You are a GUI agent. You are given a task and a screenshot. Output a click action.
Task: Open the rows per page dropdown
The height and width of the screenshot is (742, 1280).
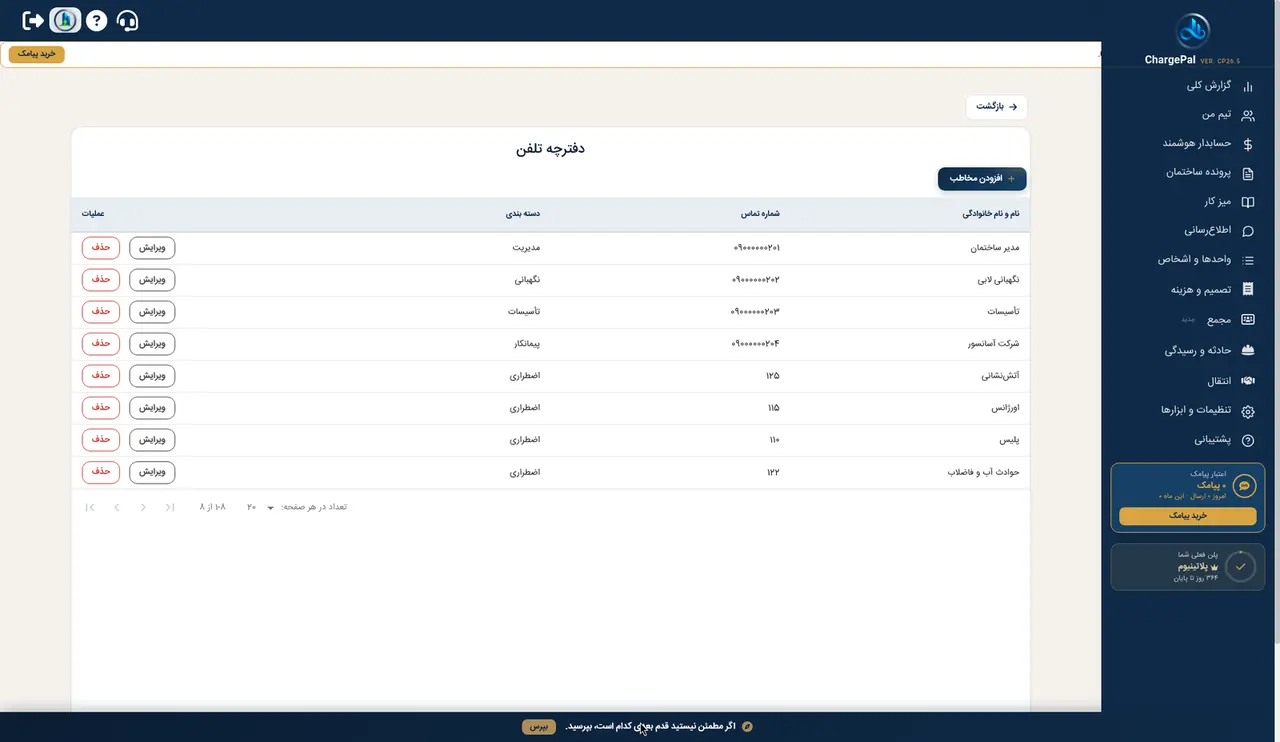click(261, 507)
